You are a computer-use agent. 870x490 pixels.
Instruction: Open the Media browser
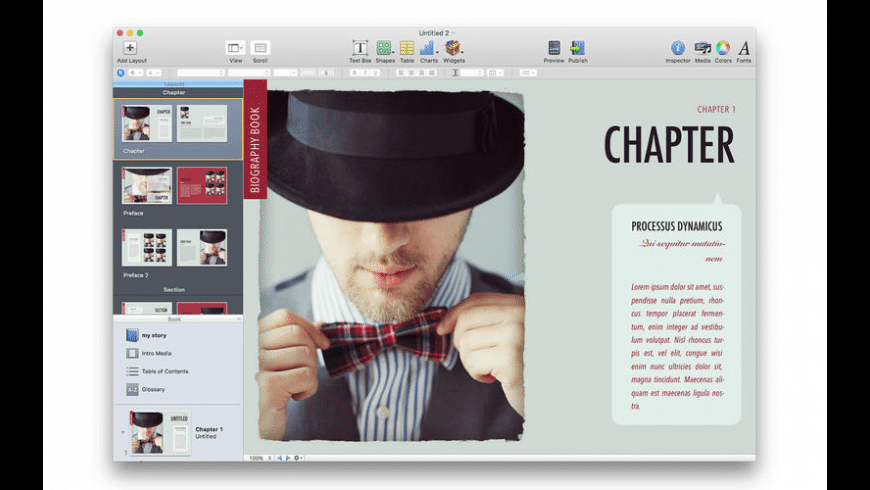click(702, 48)
